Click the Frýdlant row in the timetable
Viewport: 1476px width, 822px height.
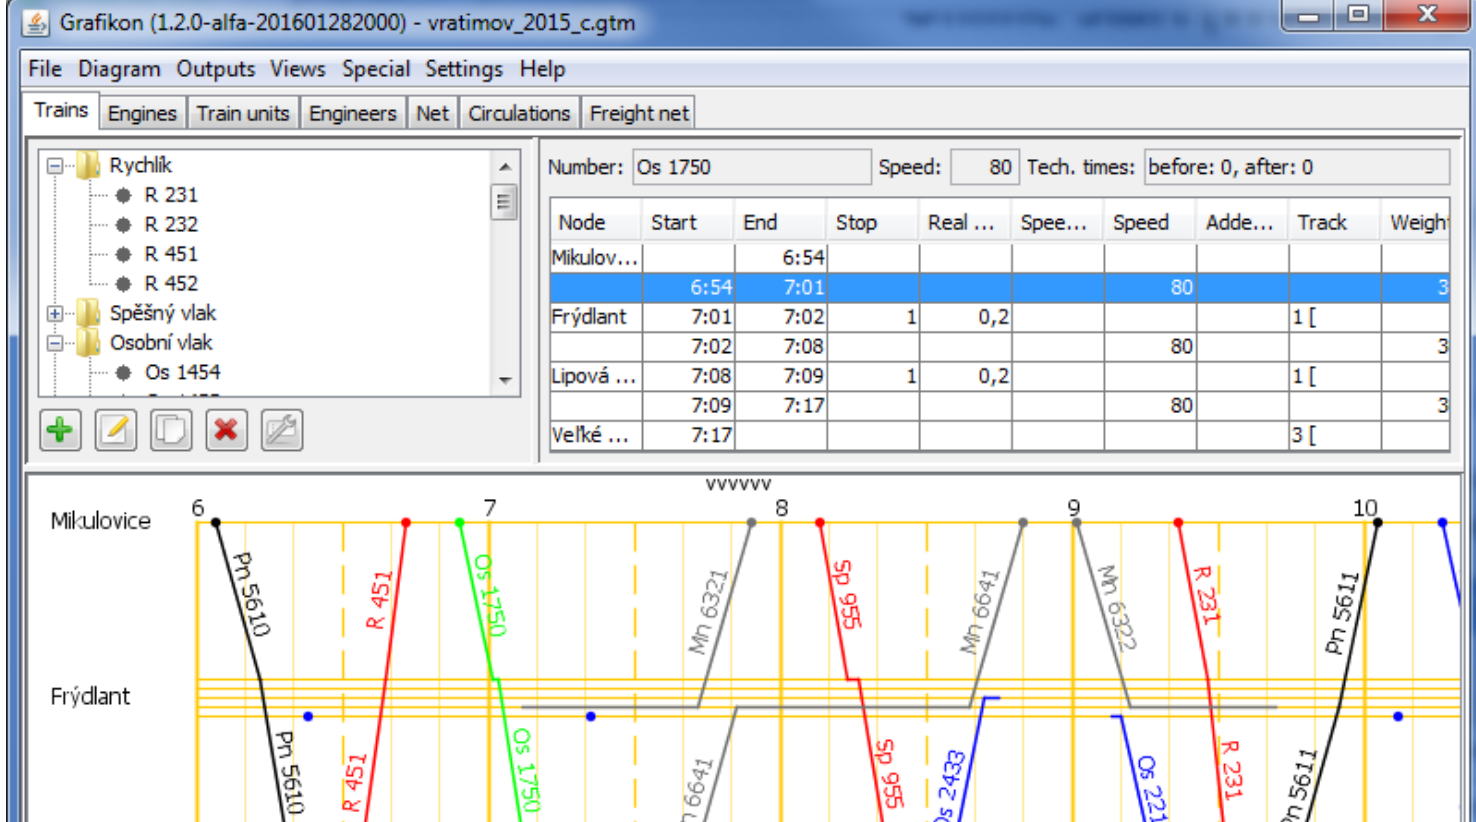tap(588, 316)
